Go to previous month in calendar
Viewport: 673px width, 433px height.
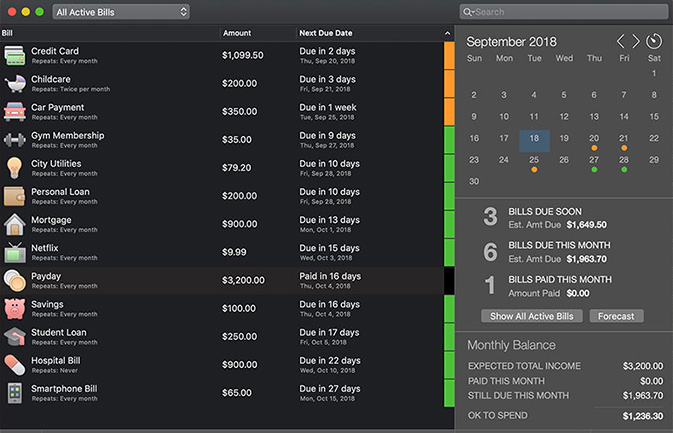[621, 41]
